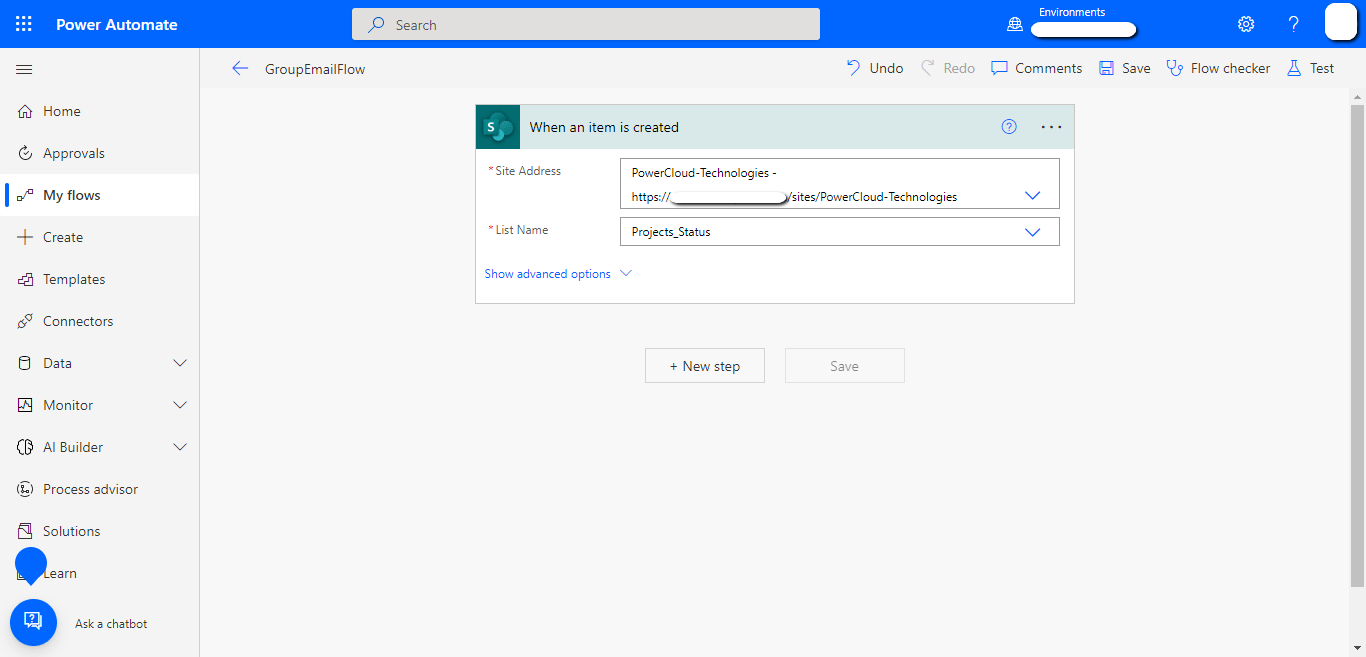Run the Flow checker
The width and height of the screenshot is (1366, 657).
[x=1219, y=68]
